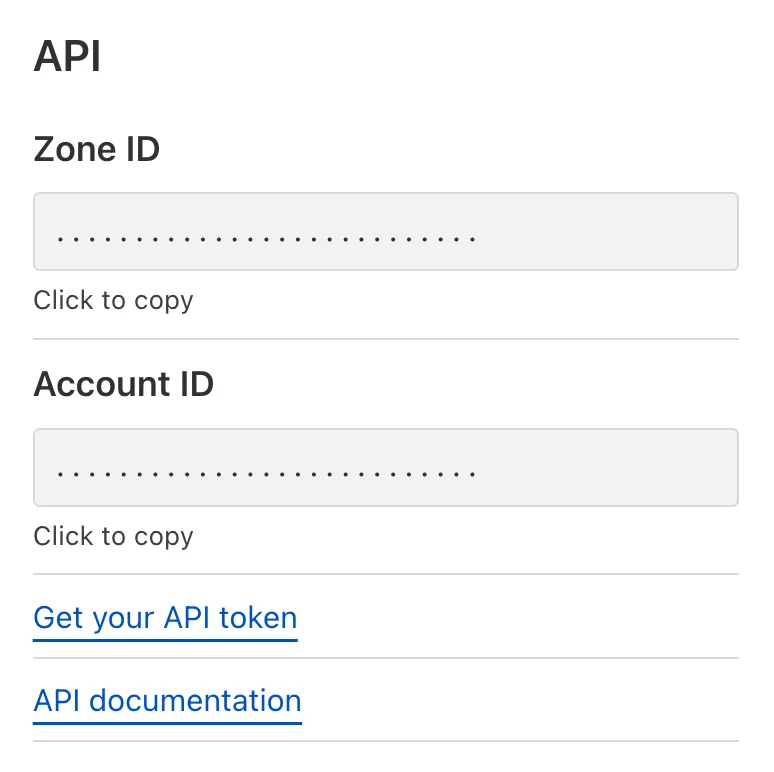774x772 pixels.
Task: Click the Account ID value field
Action: click(385, 468)
